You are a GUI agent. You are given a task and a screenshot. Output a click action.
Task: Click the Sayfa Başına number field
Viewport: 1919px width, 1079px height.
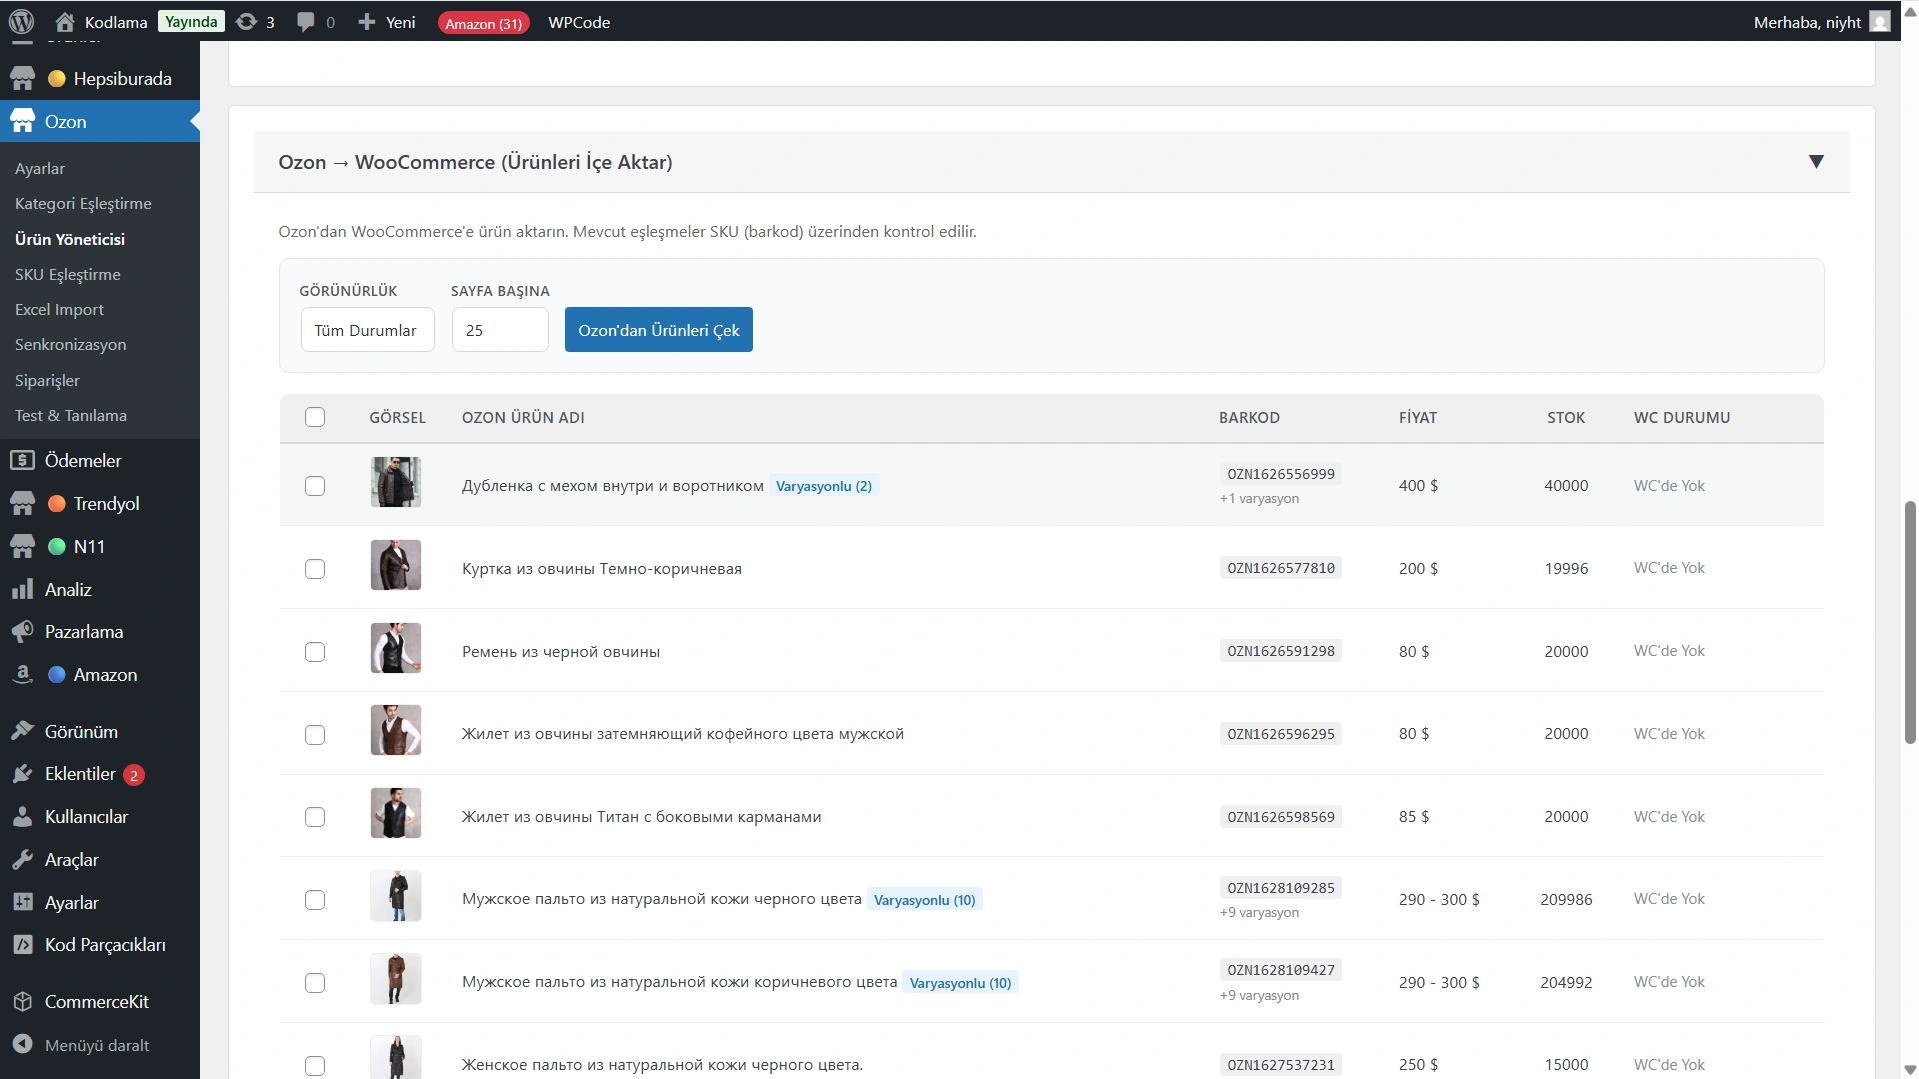tap(499, 330)
